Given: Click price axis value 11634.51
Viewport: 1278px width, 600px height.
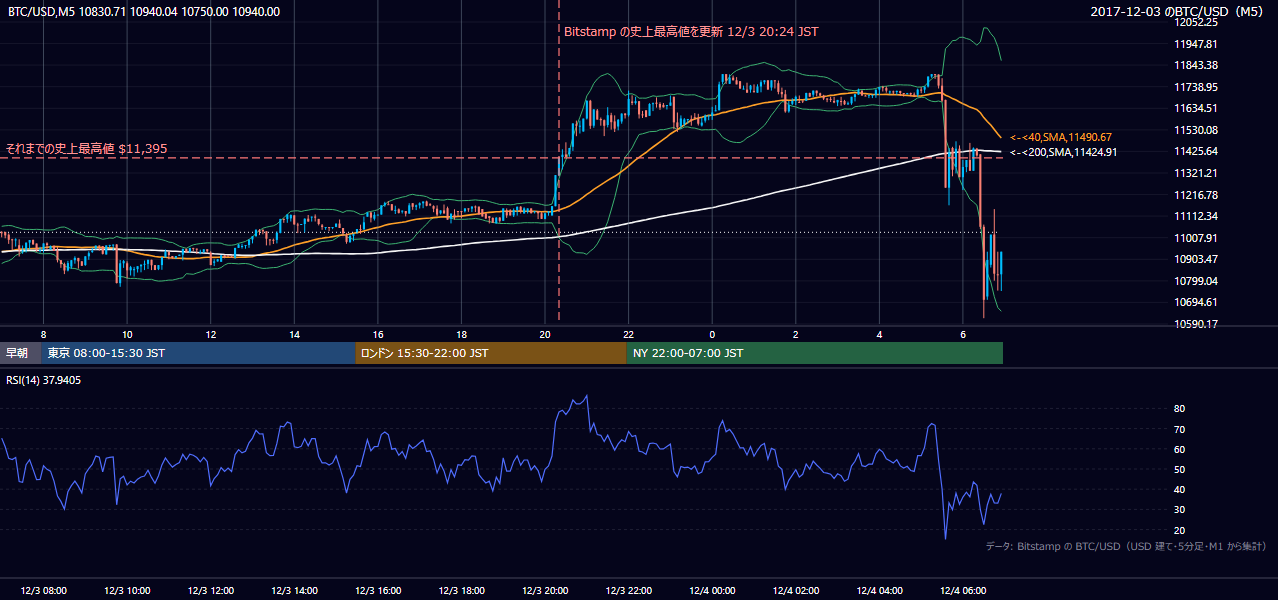Looking at the screenshot, I should coord(1195,108).
